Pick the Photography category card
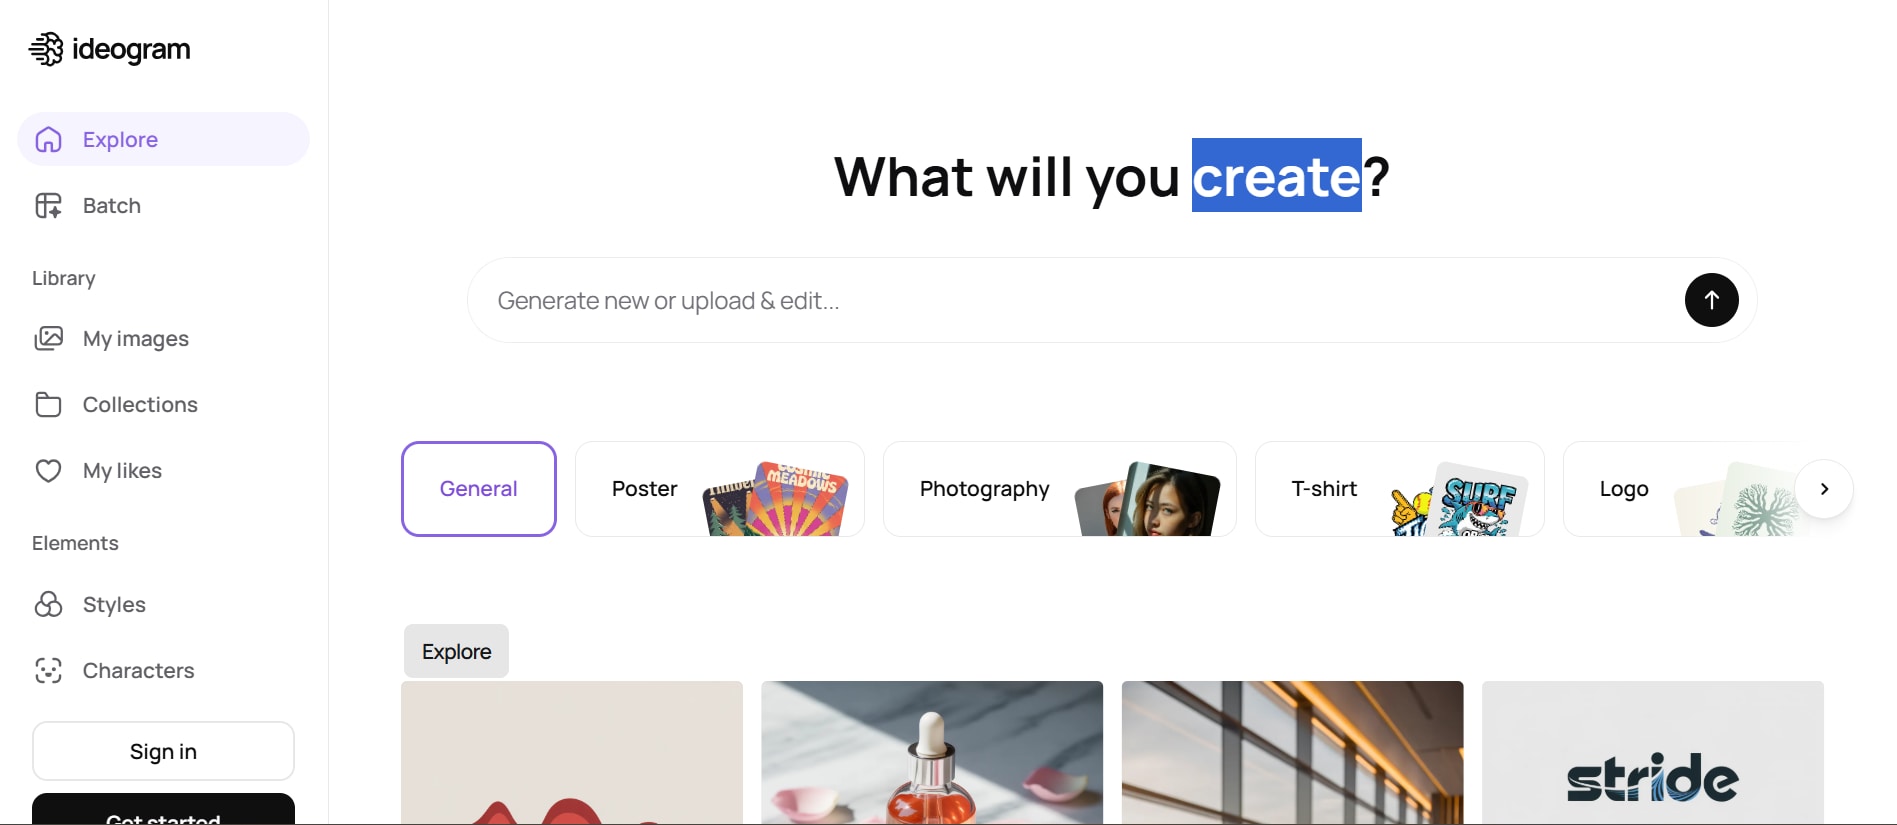Image resolution: width=1897 pixels, height=825 pixels. 1060,489
